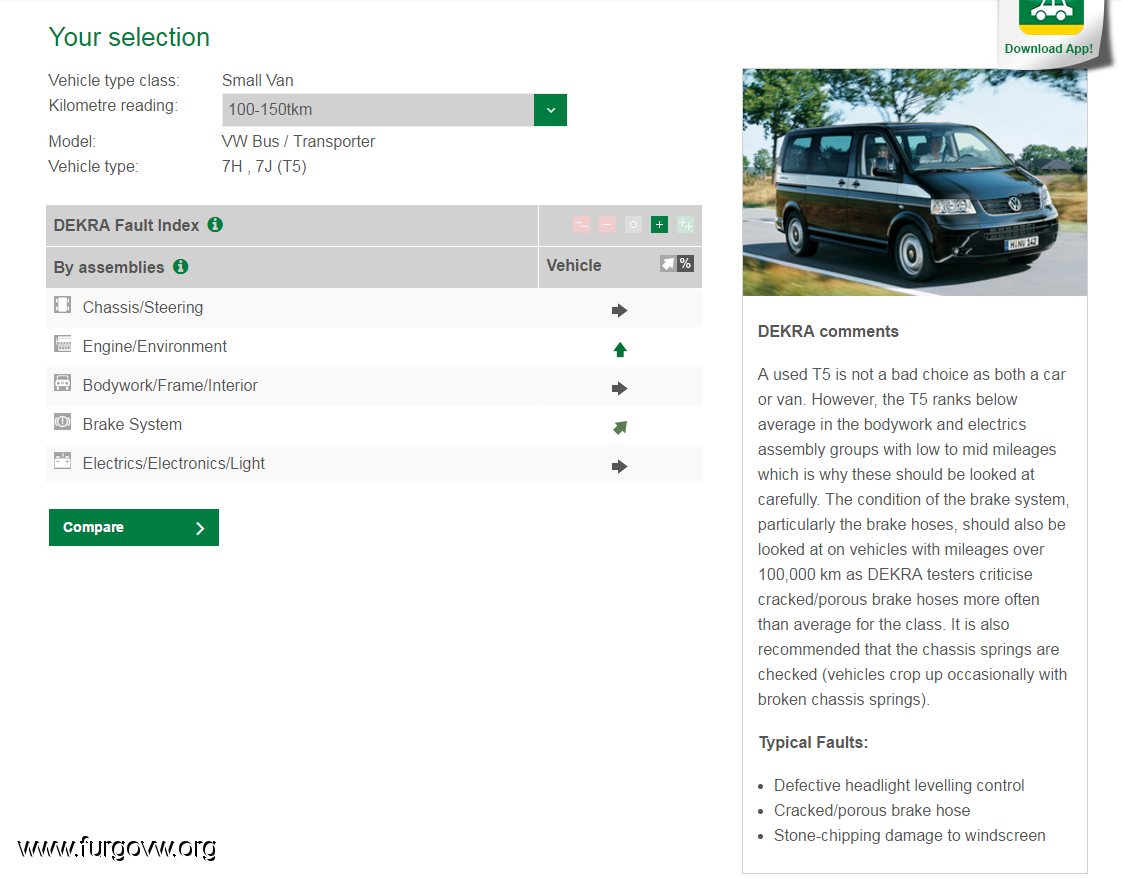1122x878 pixels.
Task: Click the "Bodywork/Frame/Interior" row label
Action: click(x=170, y=386)
